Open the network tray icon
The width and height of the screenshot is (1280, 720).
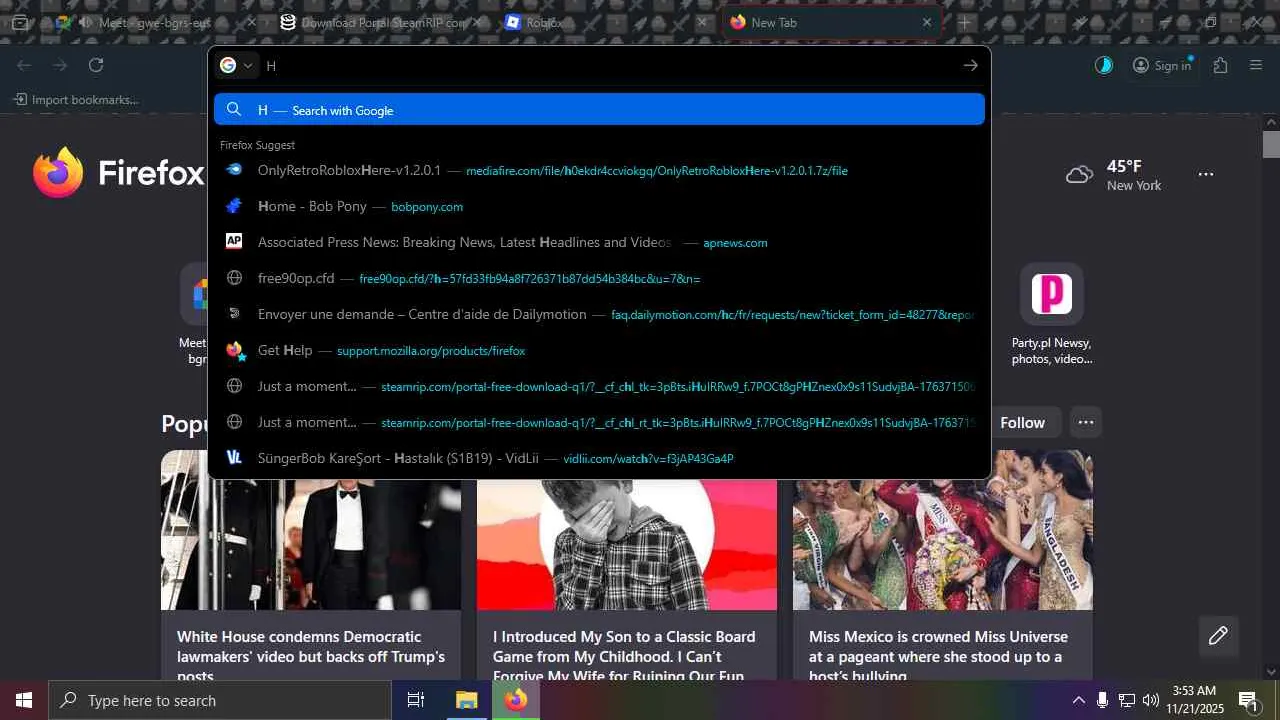point(1127,700)
